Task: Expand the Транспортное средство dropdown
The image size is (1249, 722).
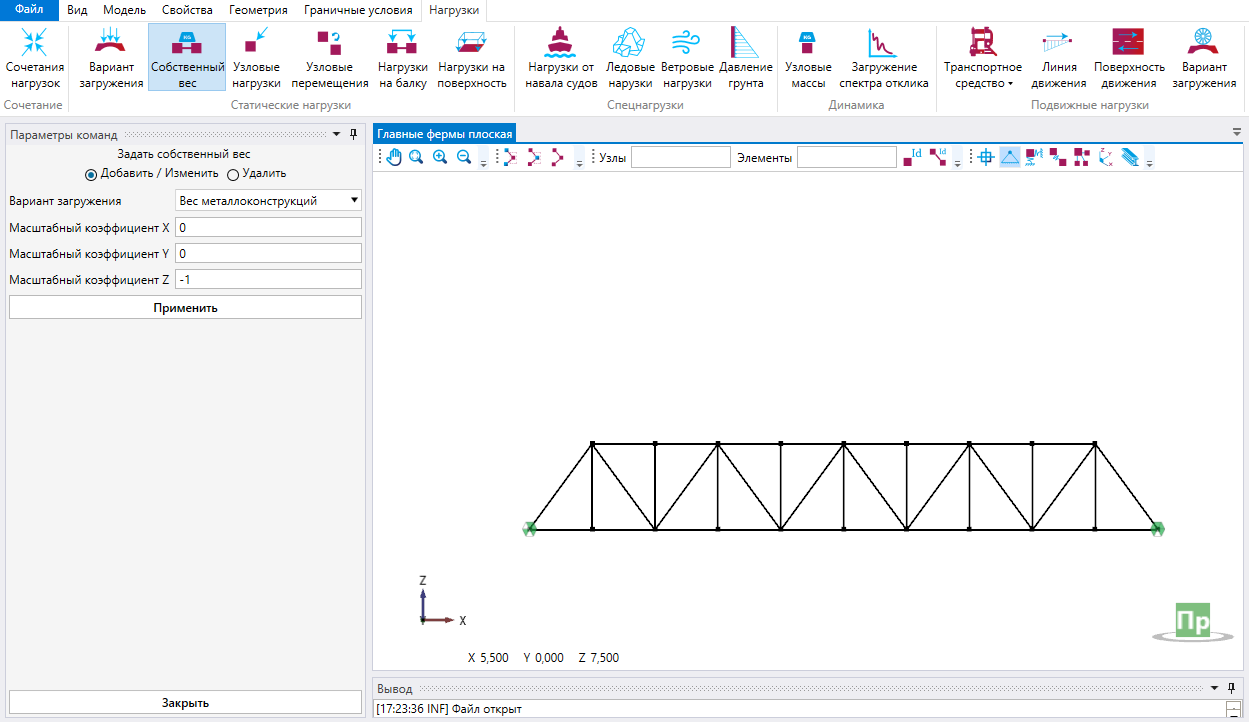Action: [983, 58]
